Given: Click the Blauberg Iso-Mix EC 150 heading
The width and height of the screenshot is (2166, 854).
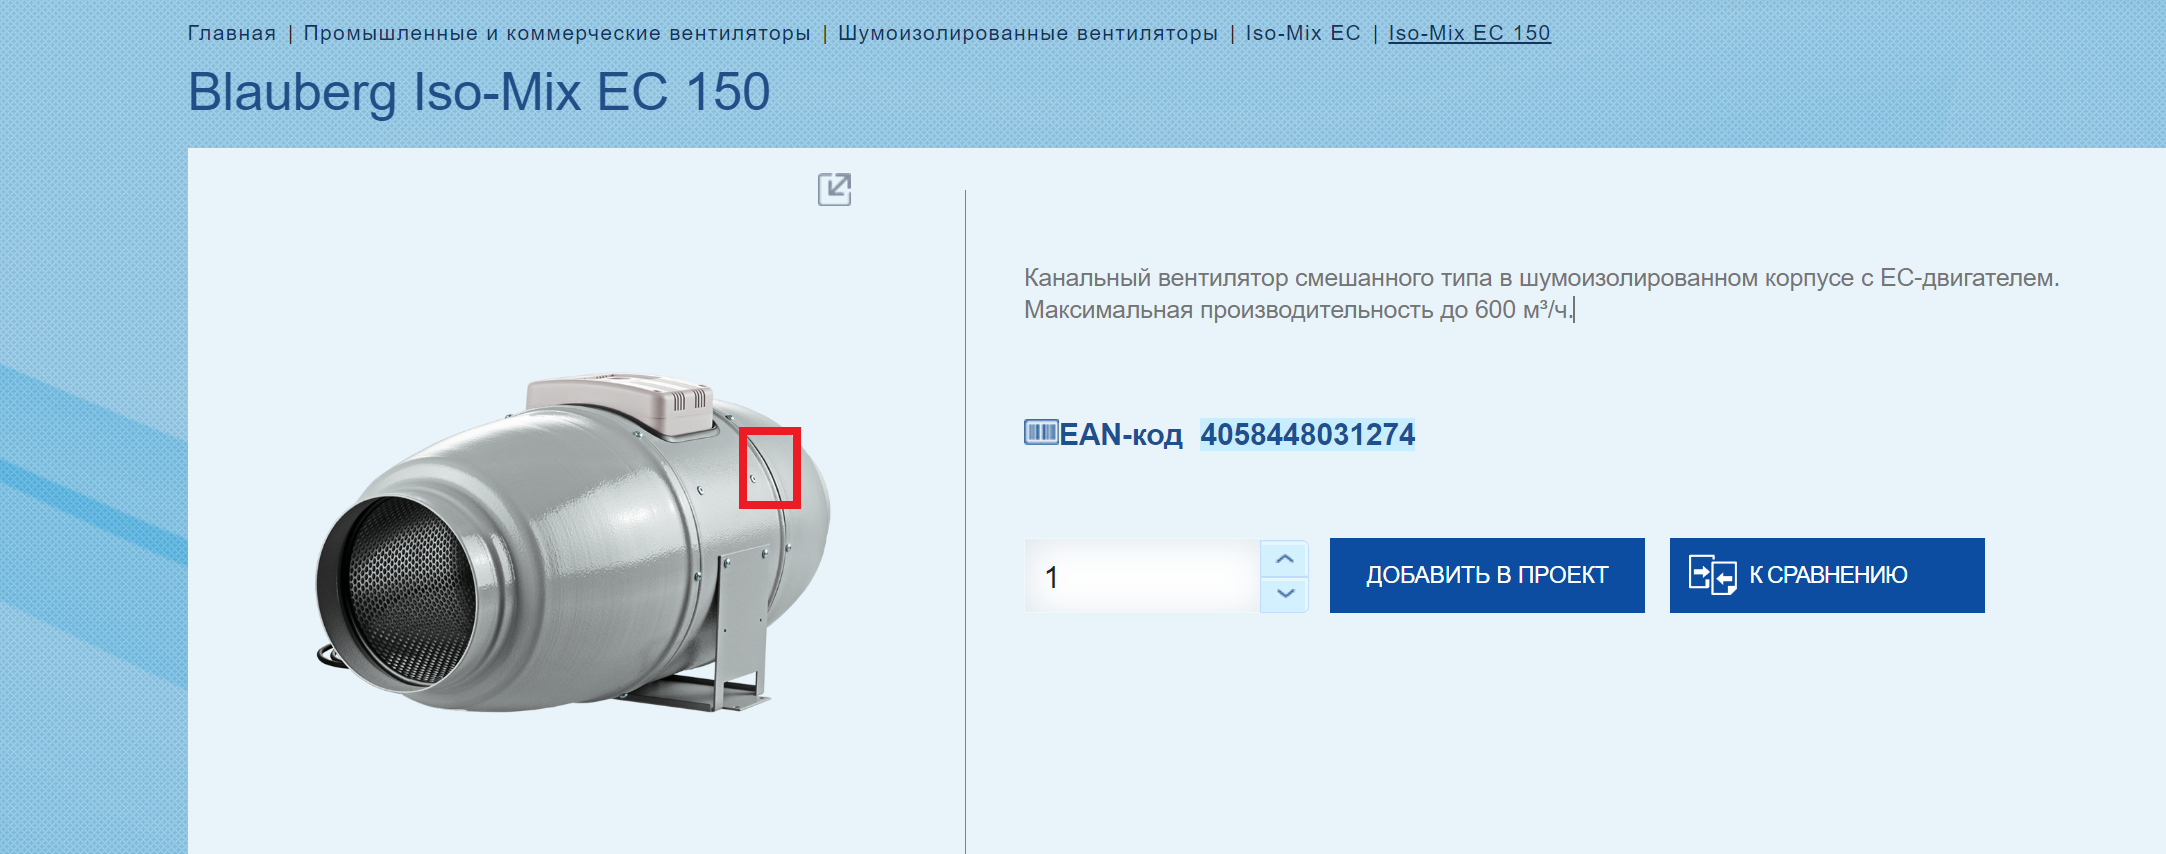Looking at the screenshot, I should pyautogui.click(x=479, y=92).
